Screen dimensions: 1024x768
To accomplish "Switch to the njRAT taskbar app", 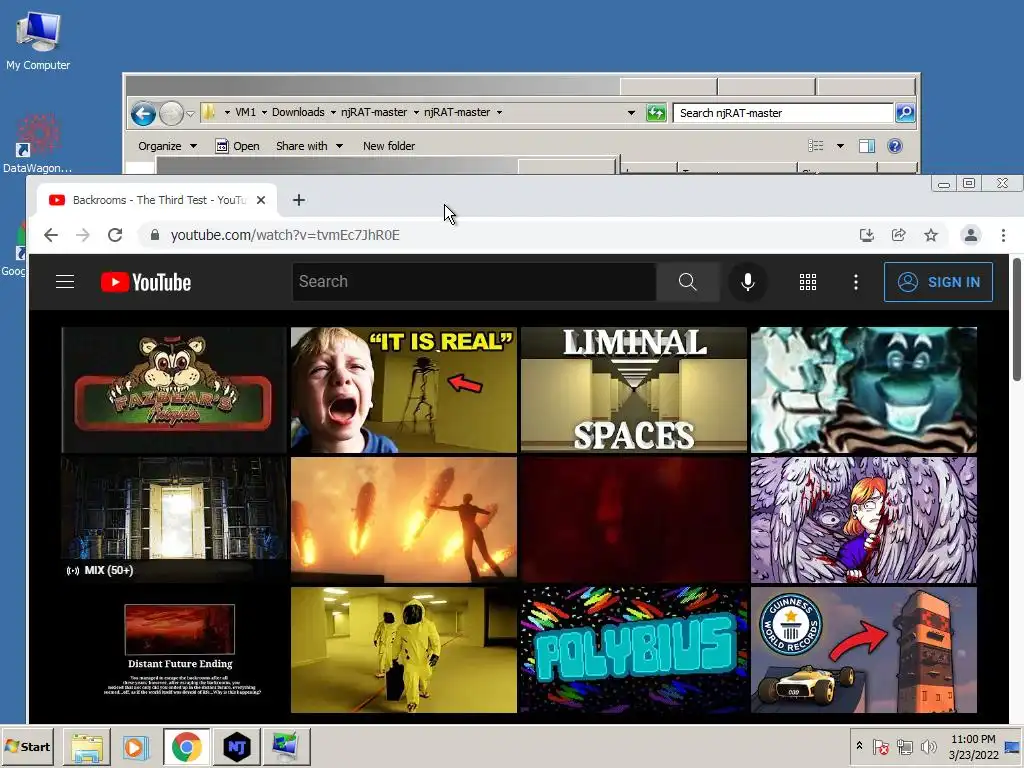I will coord(237,747).
